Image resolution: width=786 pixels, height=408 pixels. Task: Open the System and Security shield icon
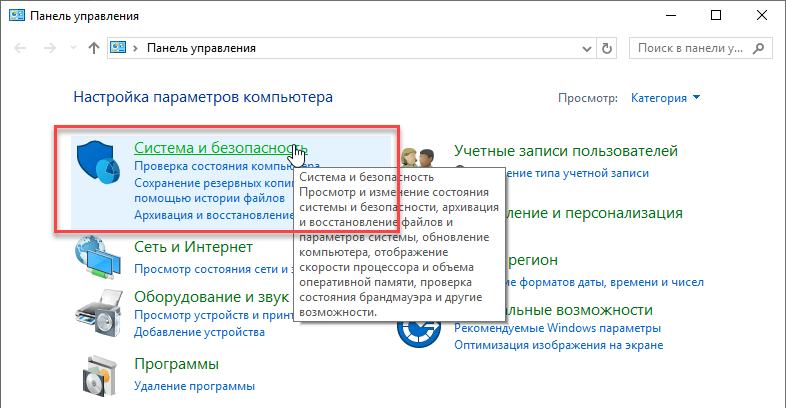(98, 161)
